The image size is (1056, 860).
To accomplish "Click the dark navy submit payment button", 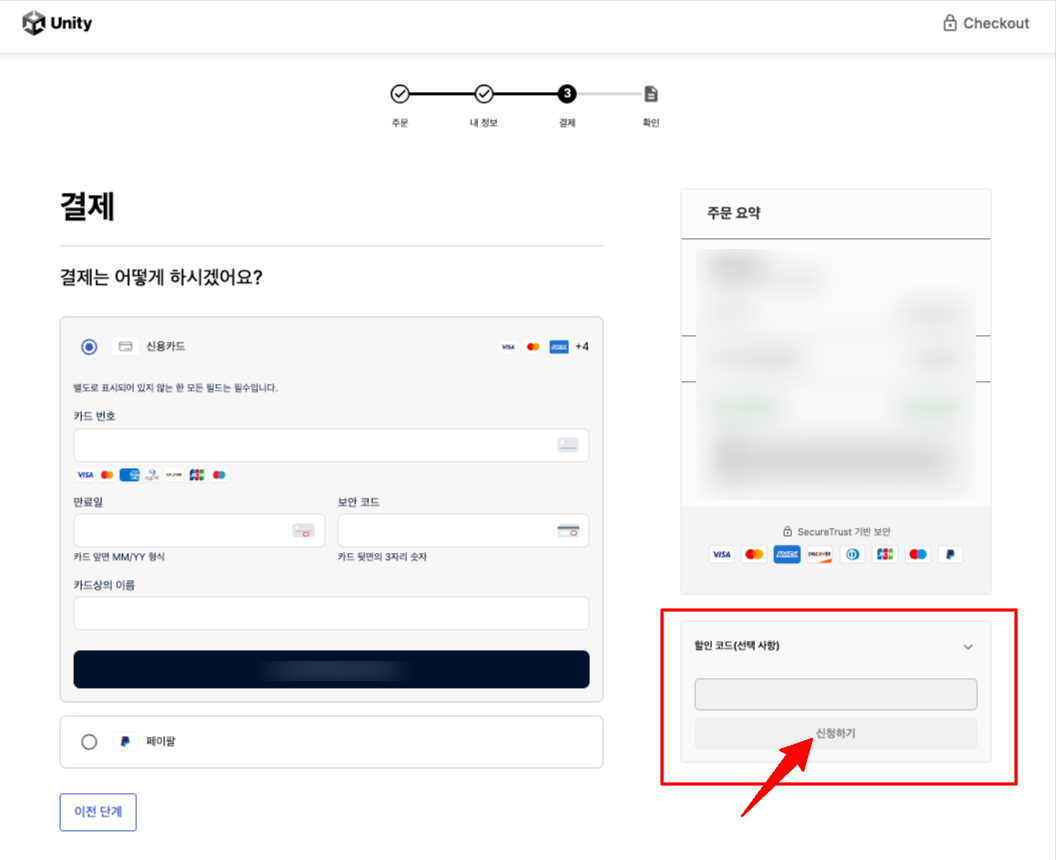I will coord(331,669).
